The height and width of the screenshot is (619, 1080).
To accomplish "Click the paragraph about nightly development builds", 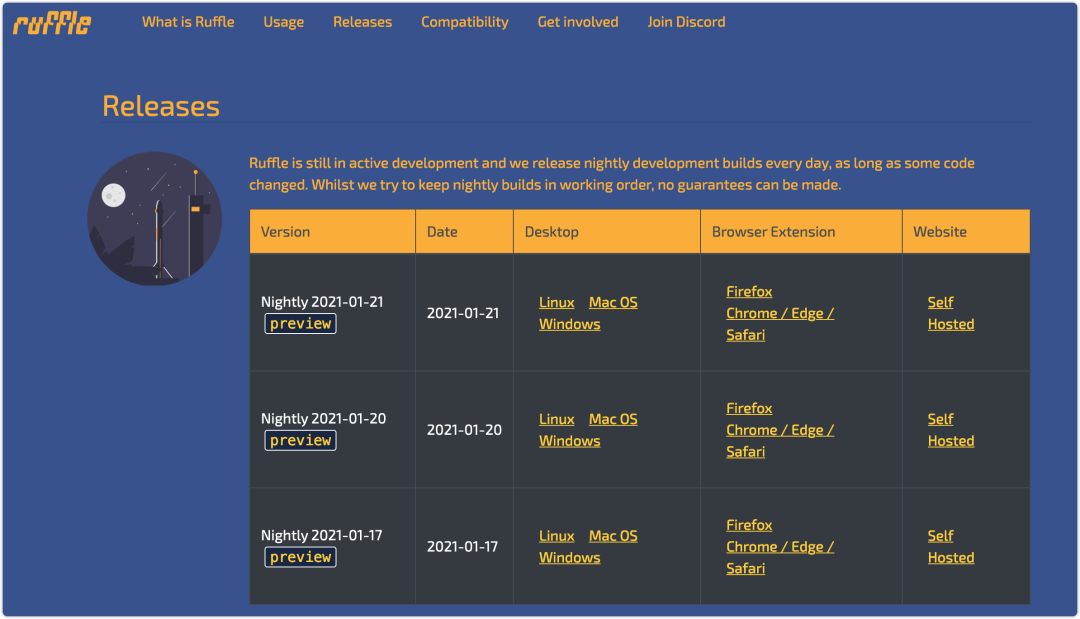I will [612, 174].
